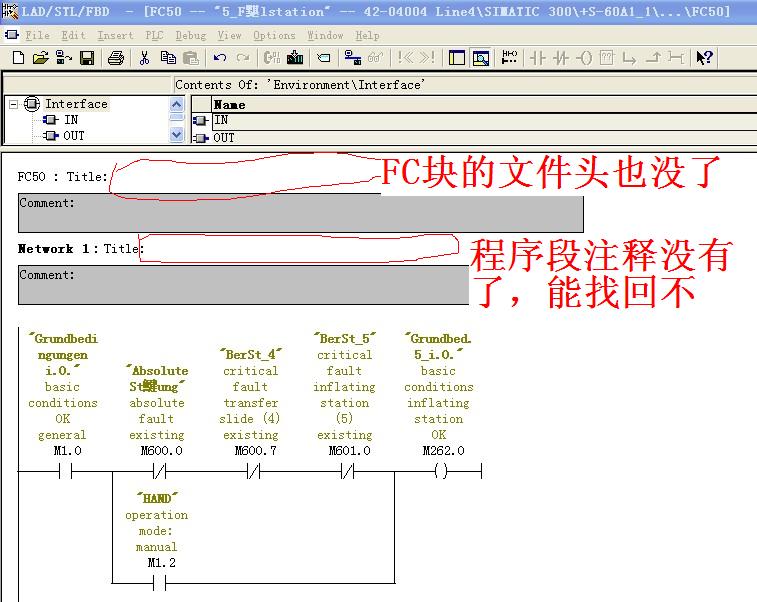Screen dimensions: 757x602
Task: Click the go to previous error icon
Action: [x=405, y=58]
